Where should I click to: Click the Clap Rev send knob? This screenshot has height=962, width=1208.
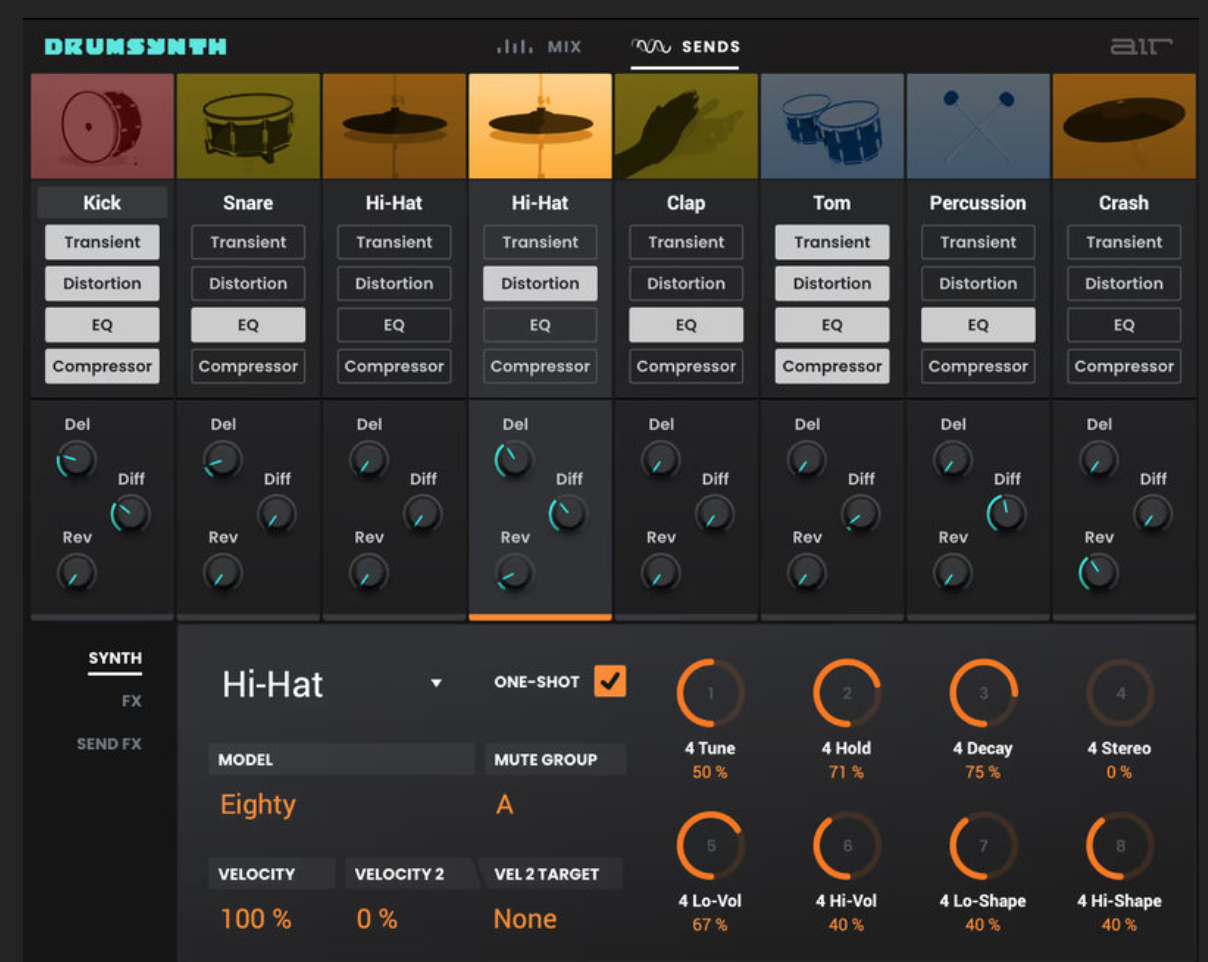[x=660, y=573]
